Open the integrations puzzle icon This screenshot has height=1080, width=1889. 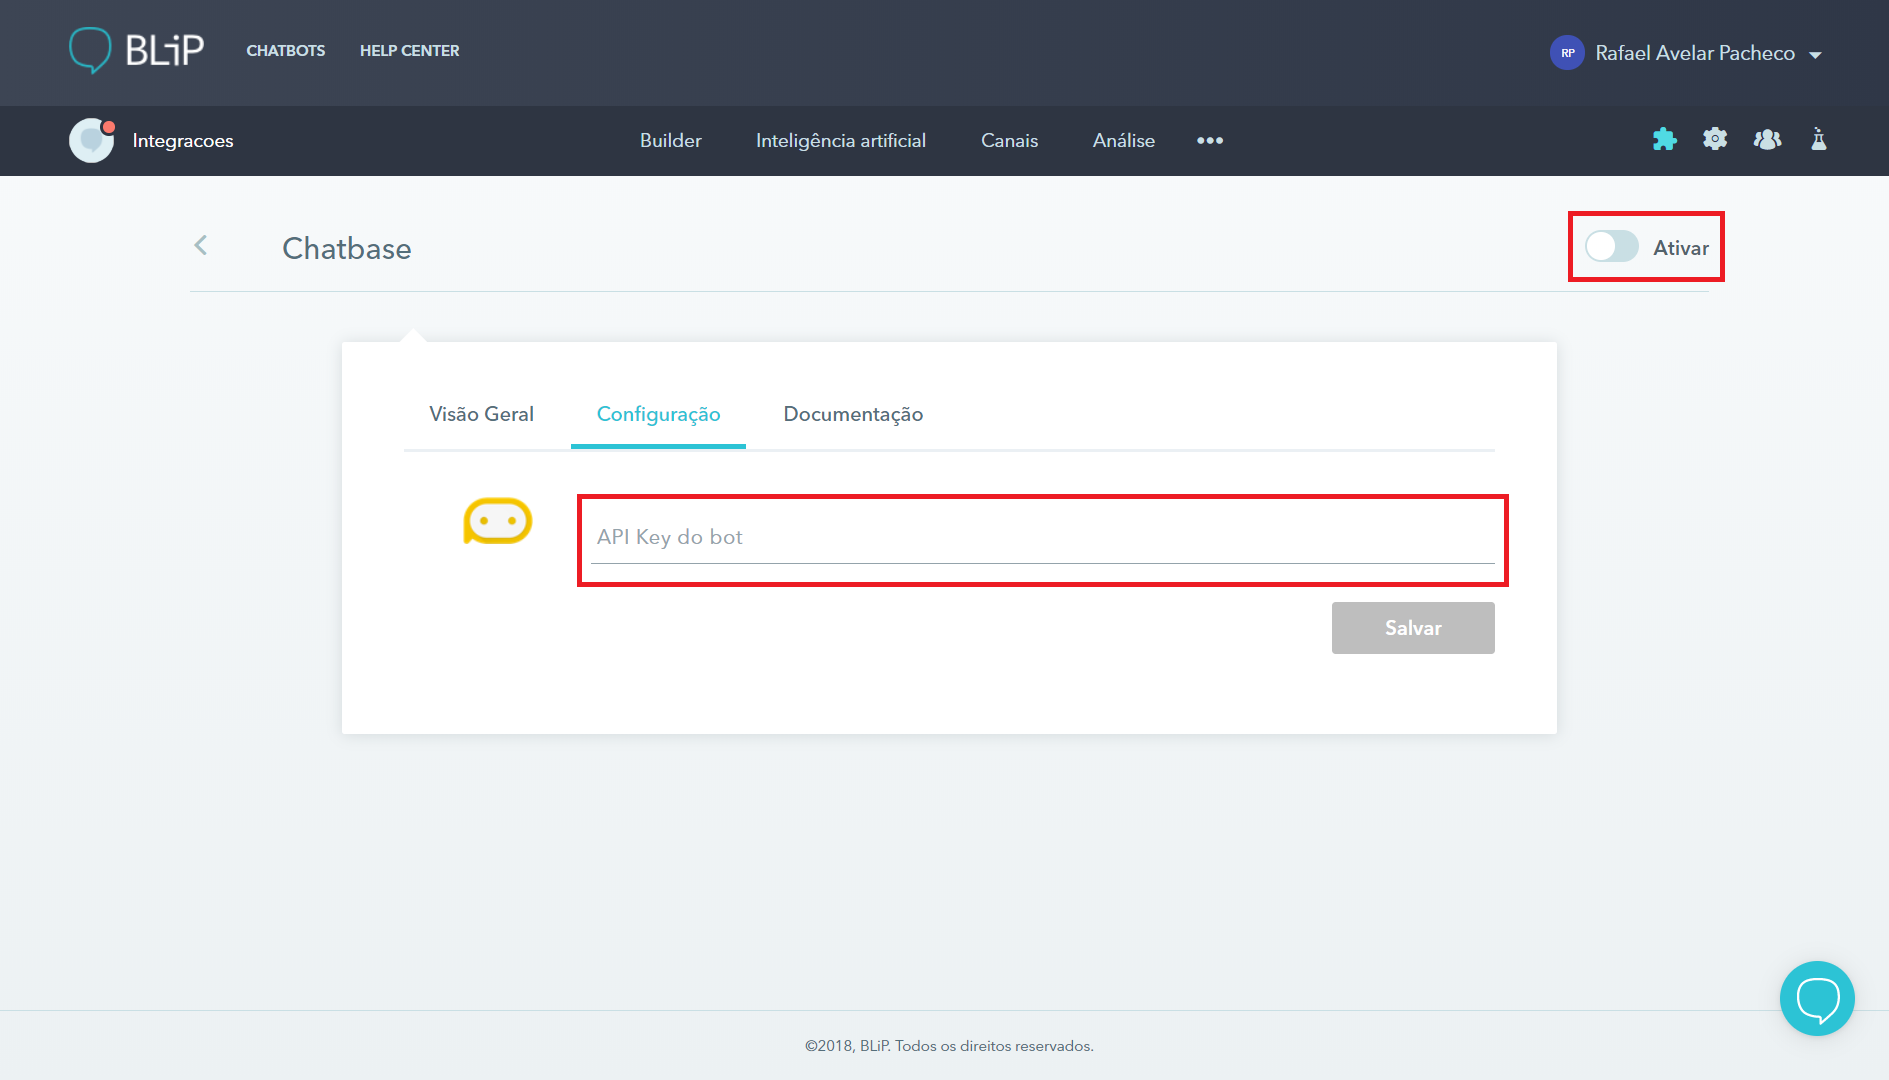tap(1665, 139)
